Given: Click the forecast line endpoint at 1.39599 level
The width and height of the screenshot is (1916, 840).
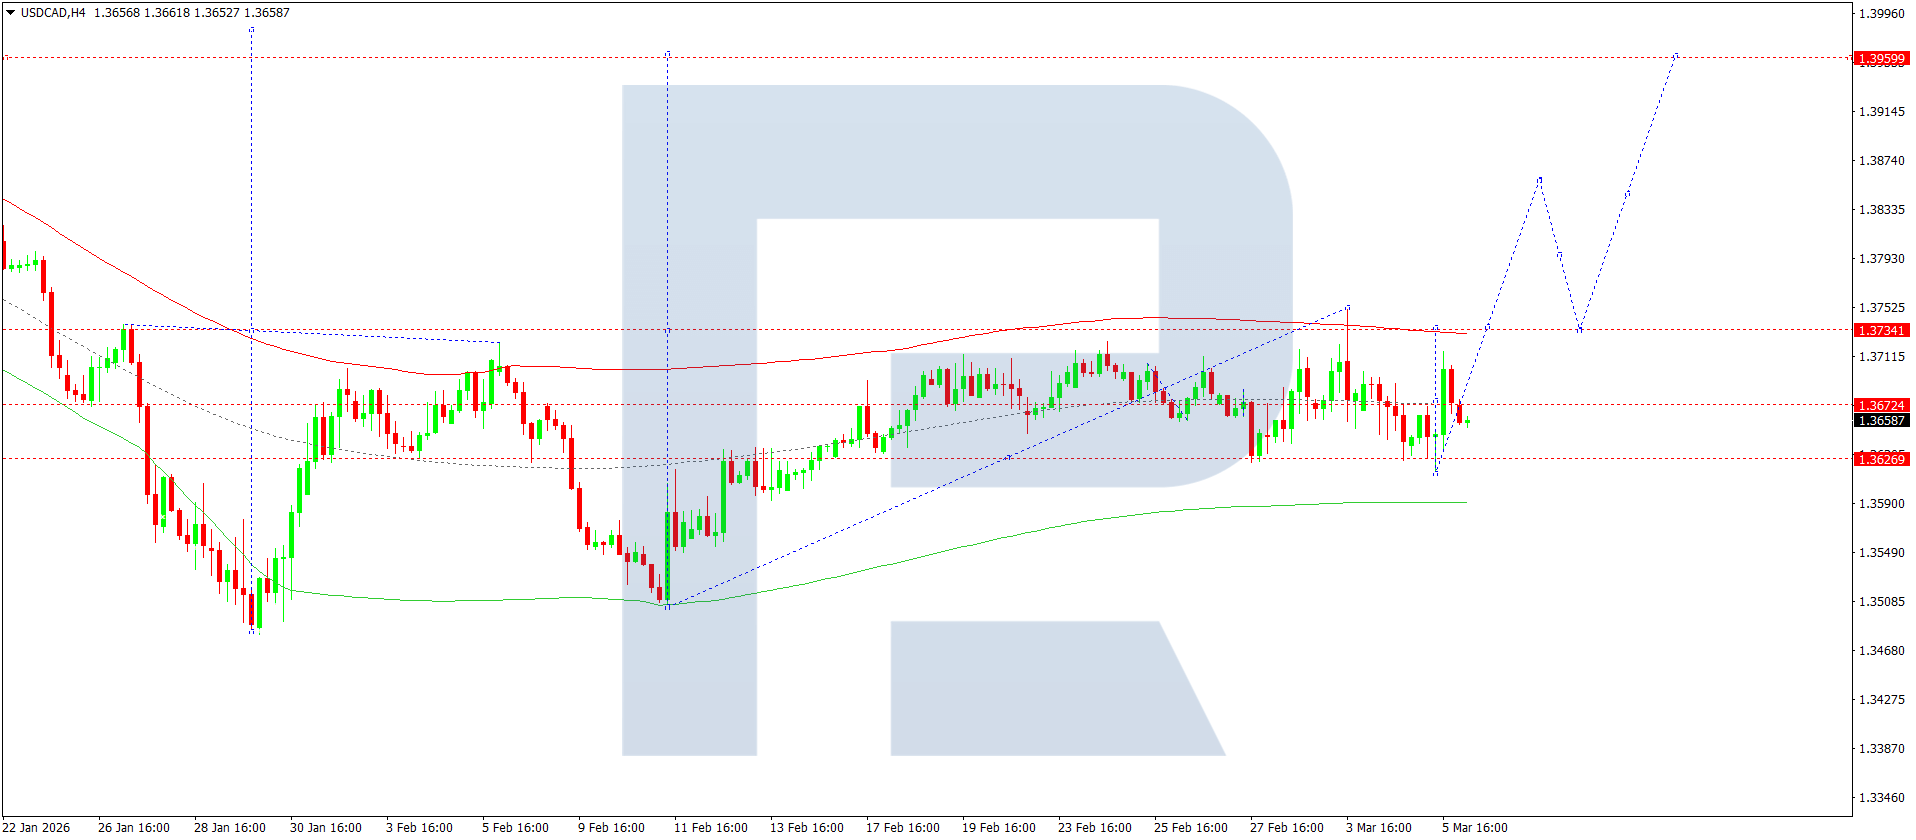Looking at the screenshot, I should coord(1676,56).
